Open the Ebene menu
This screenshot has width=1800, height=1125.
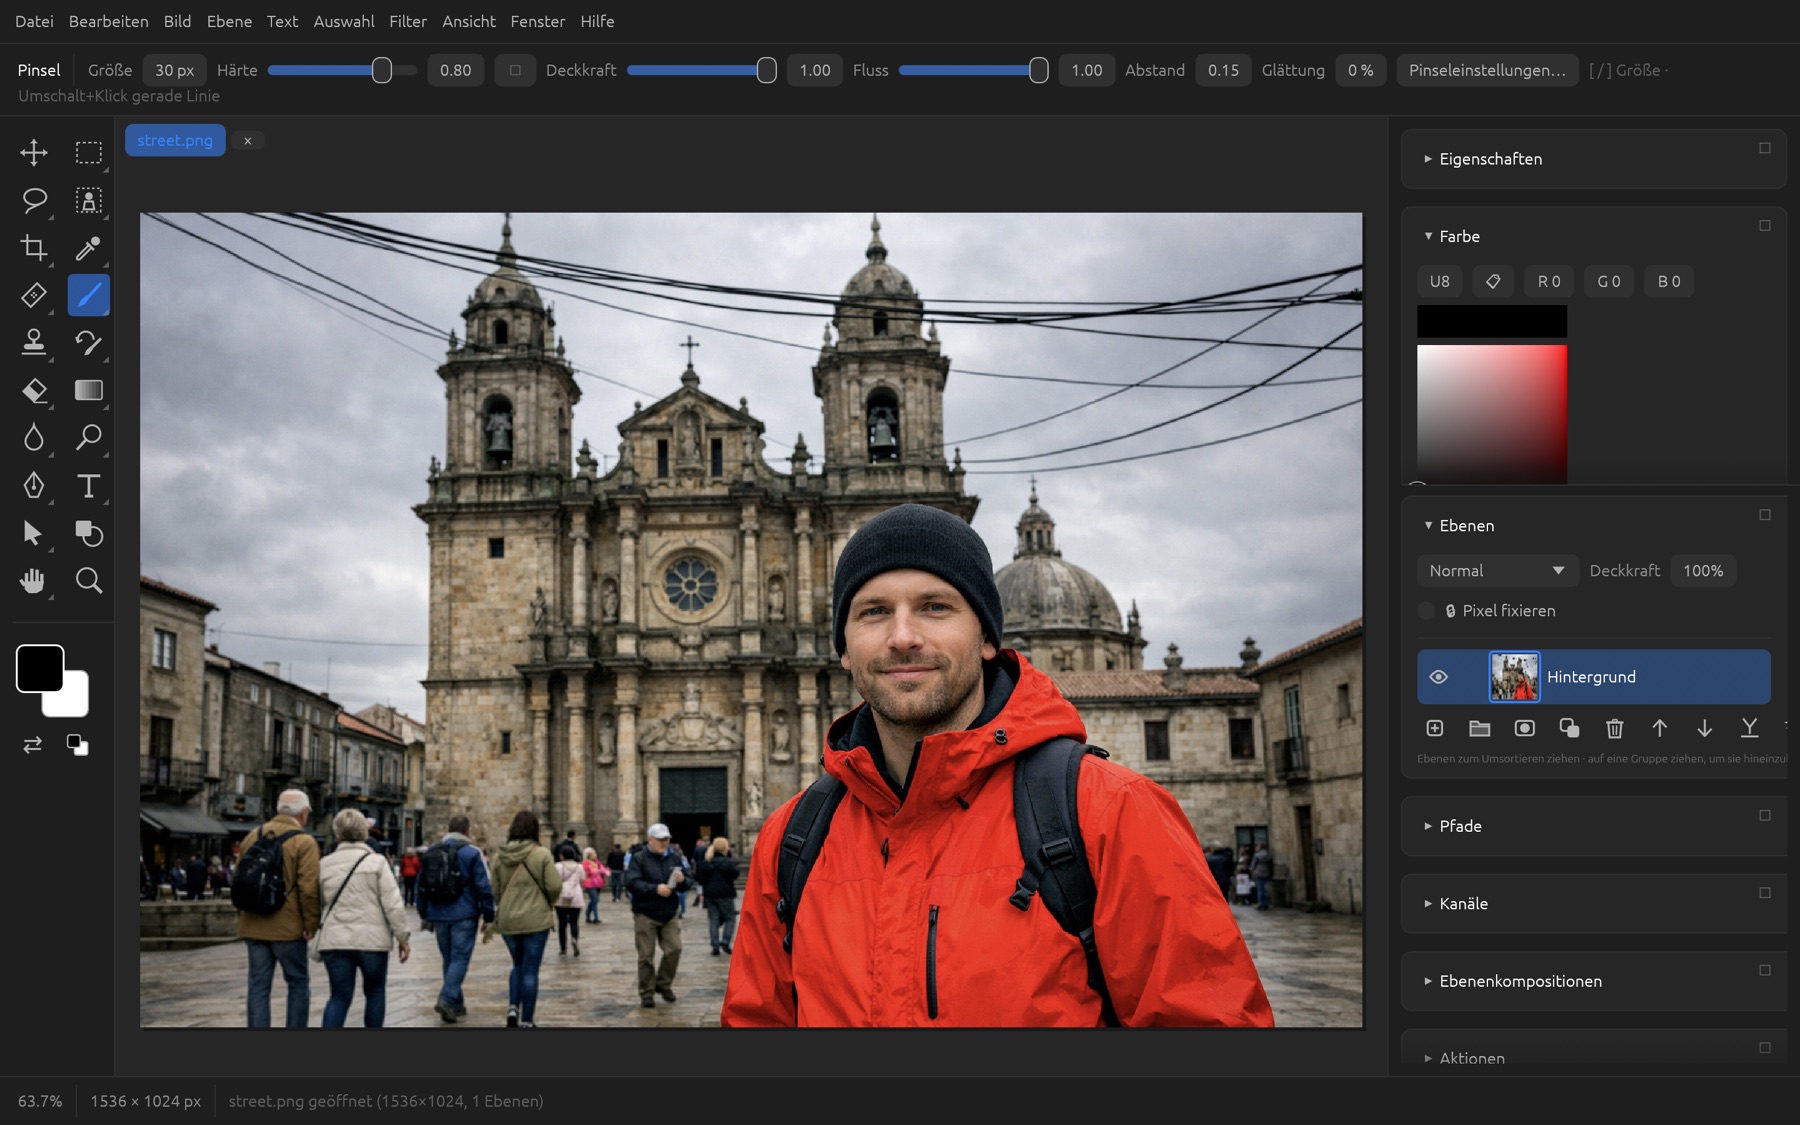click(x=229, y=21)
